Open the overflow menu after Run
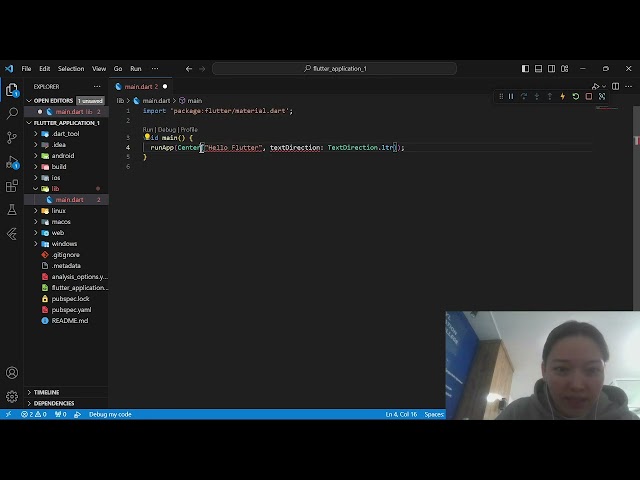The image size is (640, 480). (x=155, y=69)
